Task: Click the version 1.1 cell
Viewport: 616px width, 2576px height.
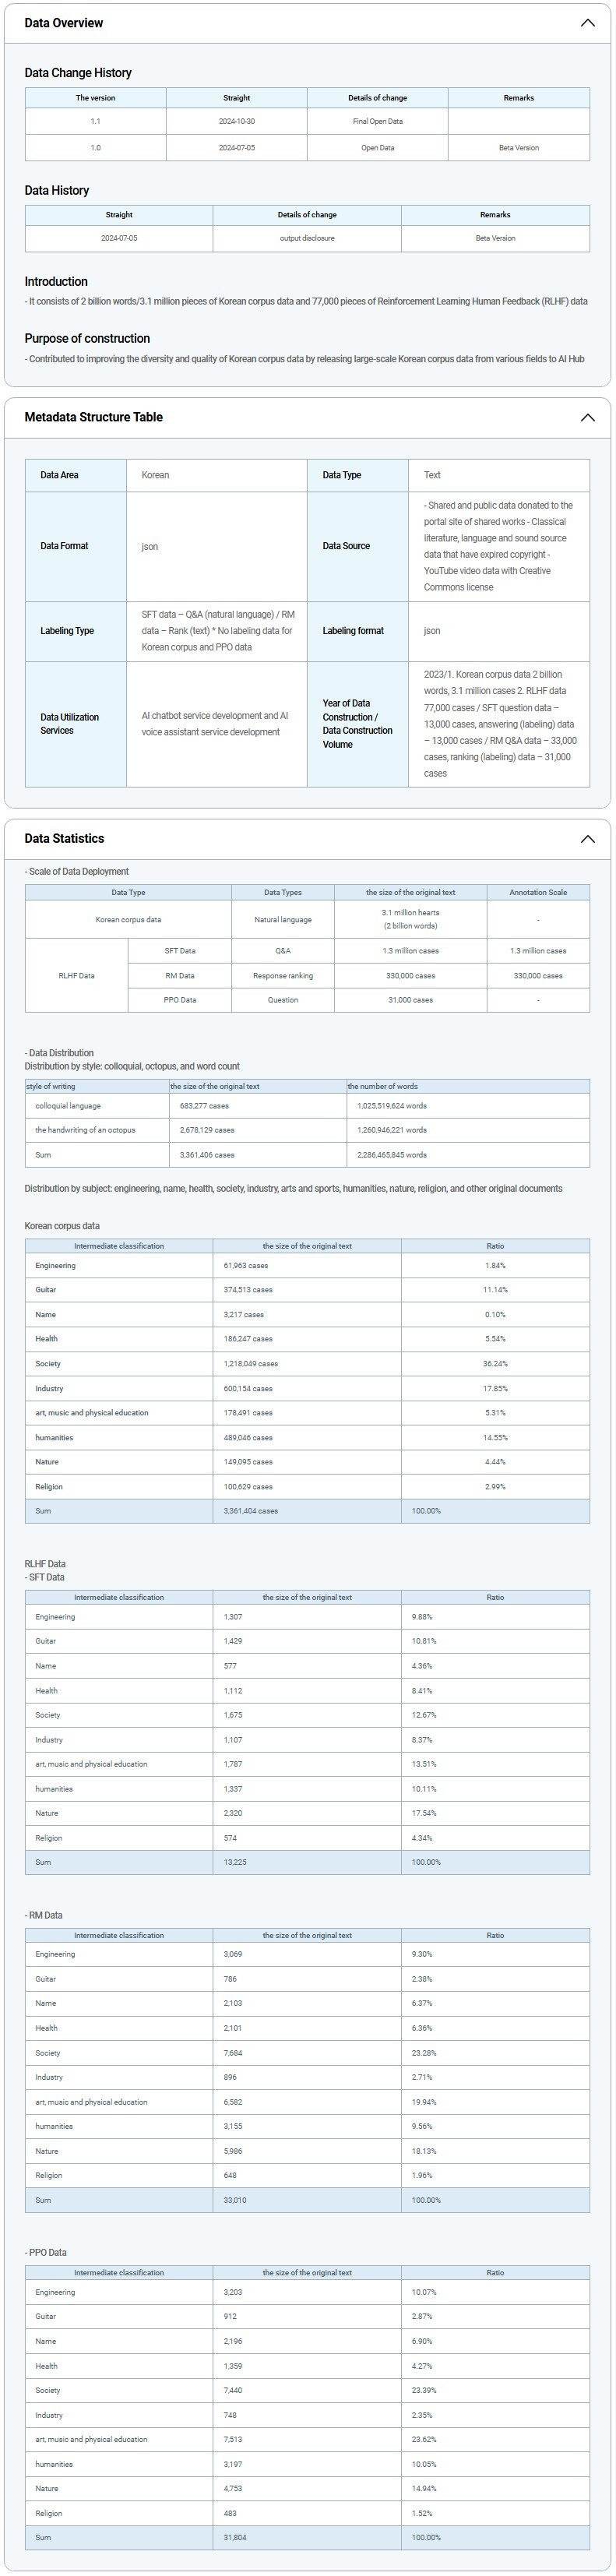Action: [x=95, y=121]
